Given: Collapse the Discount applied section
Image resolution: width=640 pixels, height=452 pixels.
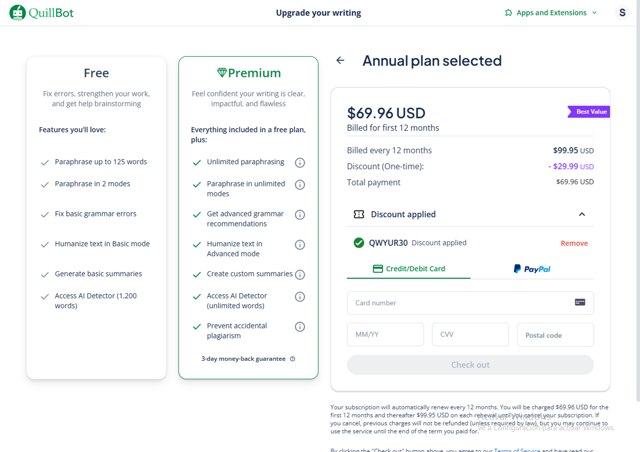Looking at the screenshot, I should [581, 214].
